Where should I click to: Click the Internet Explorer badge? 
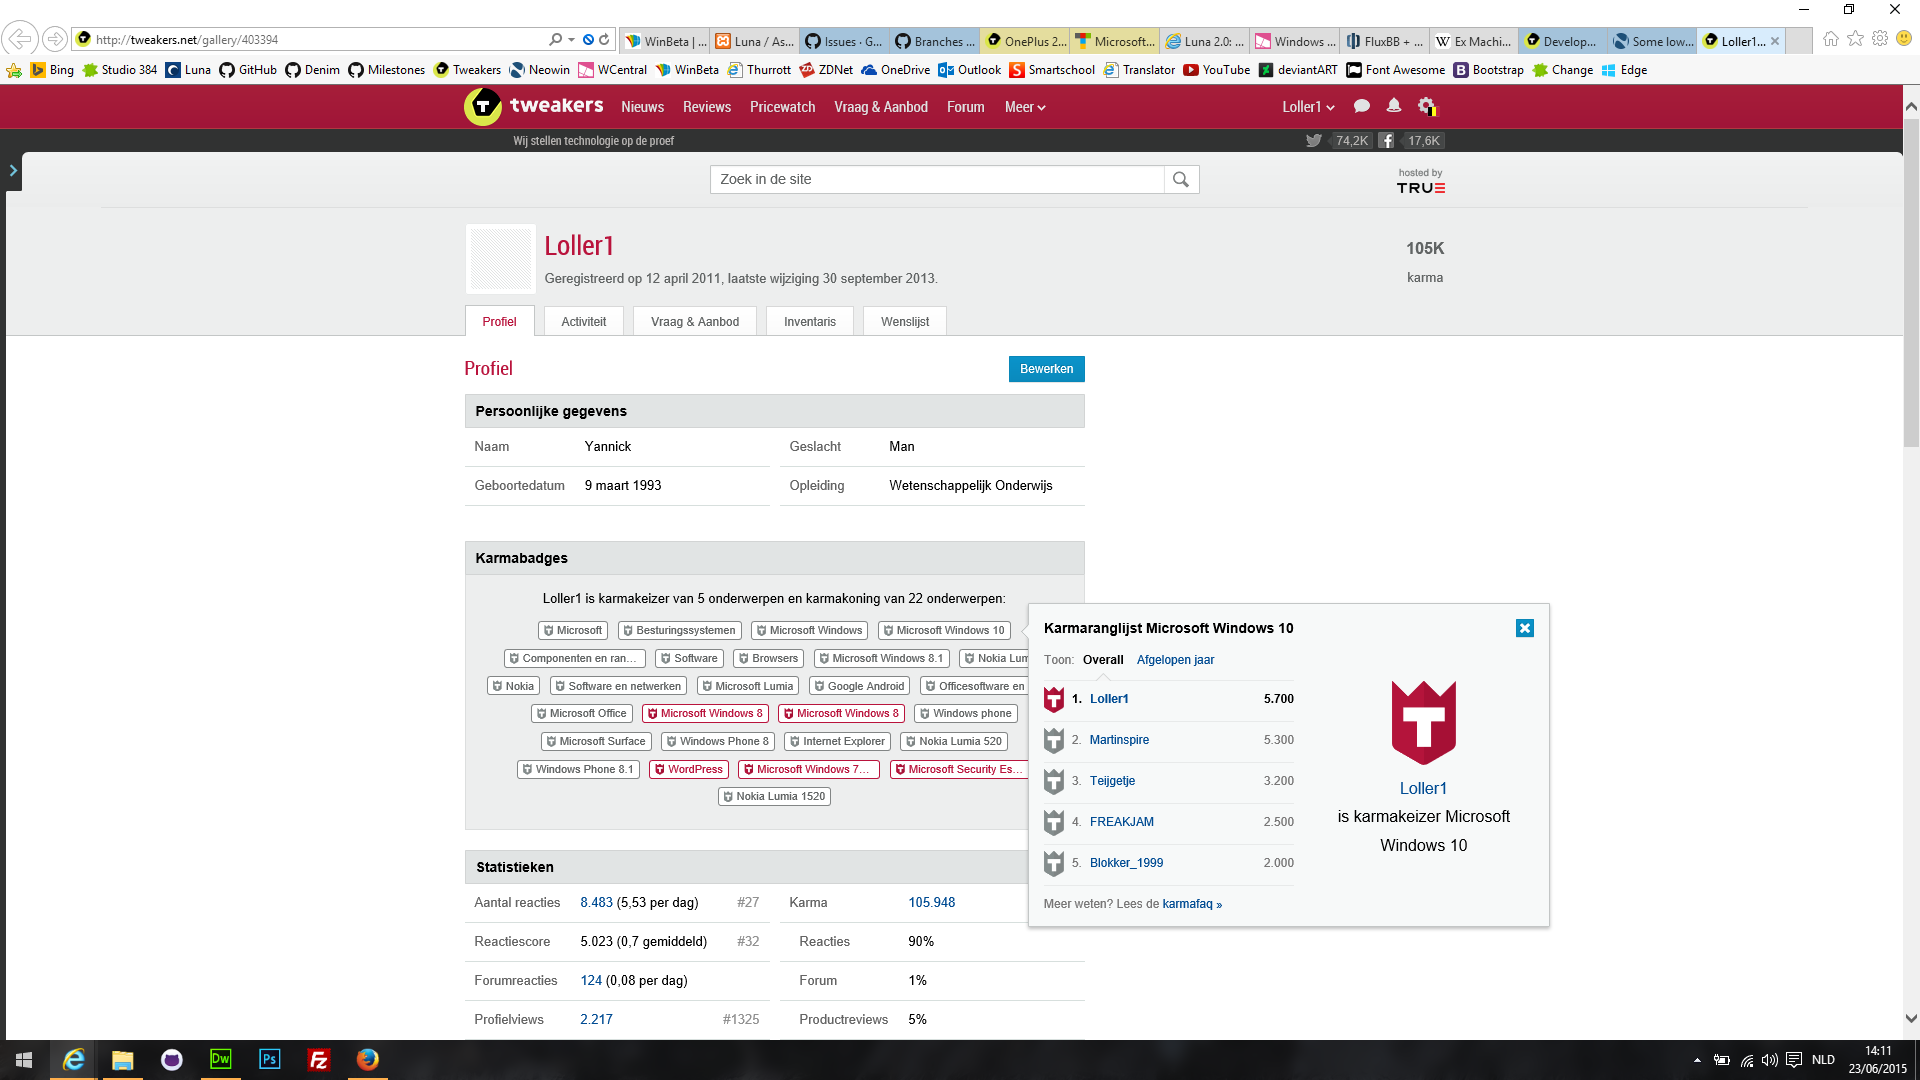pyautogui.click(x=837, y=741)
